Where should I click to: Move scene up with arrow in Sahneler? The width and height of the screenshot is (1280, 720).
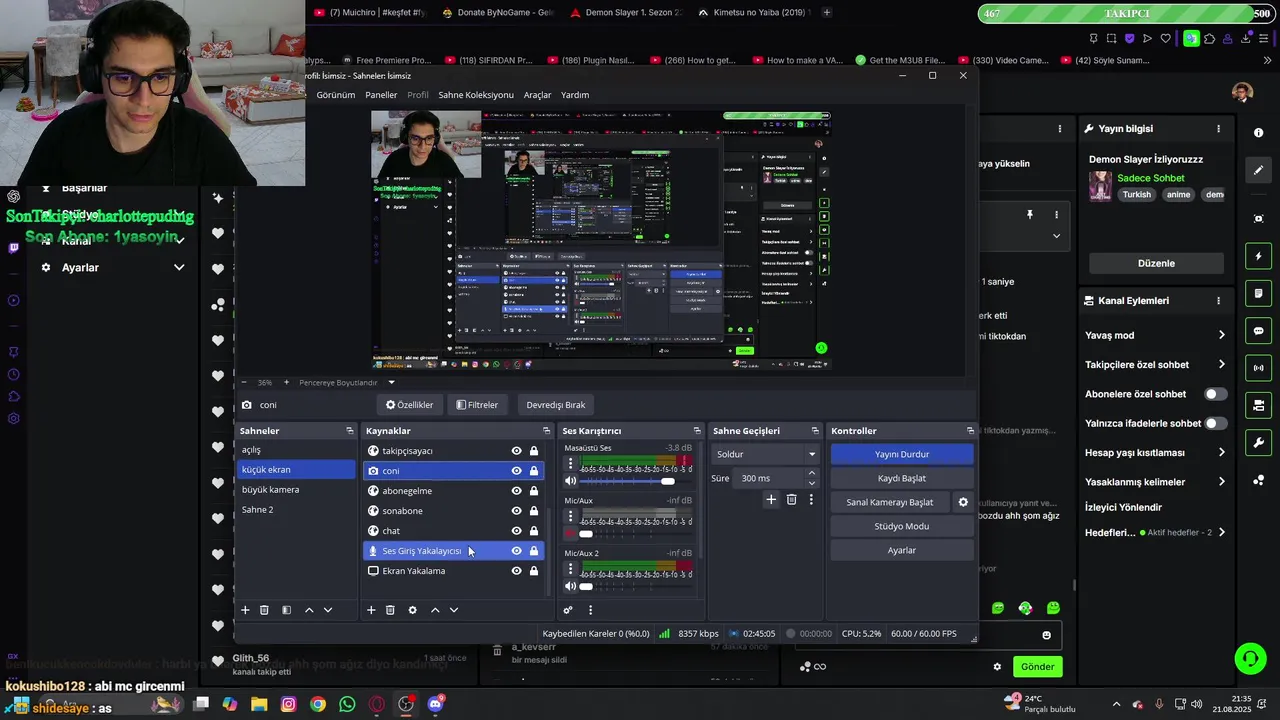point(309,610)
